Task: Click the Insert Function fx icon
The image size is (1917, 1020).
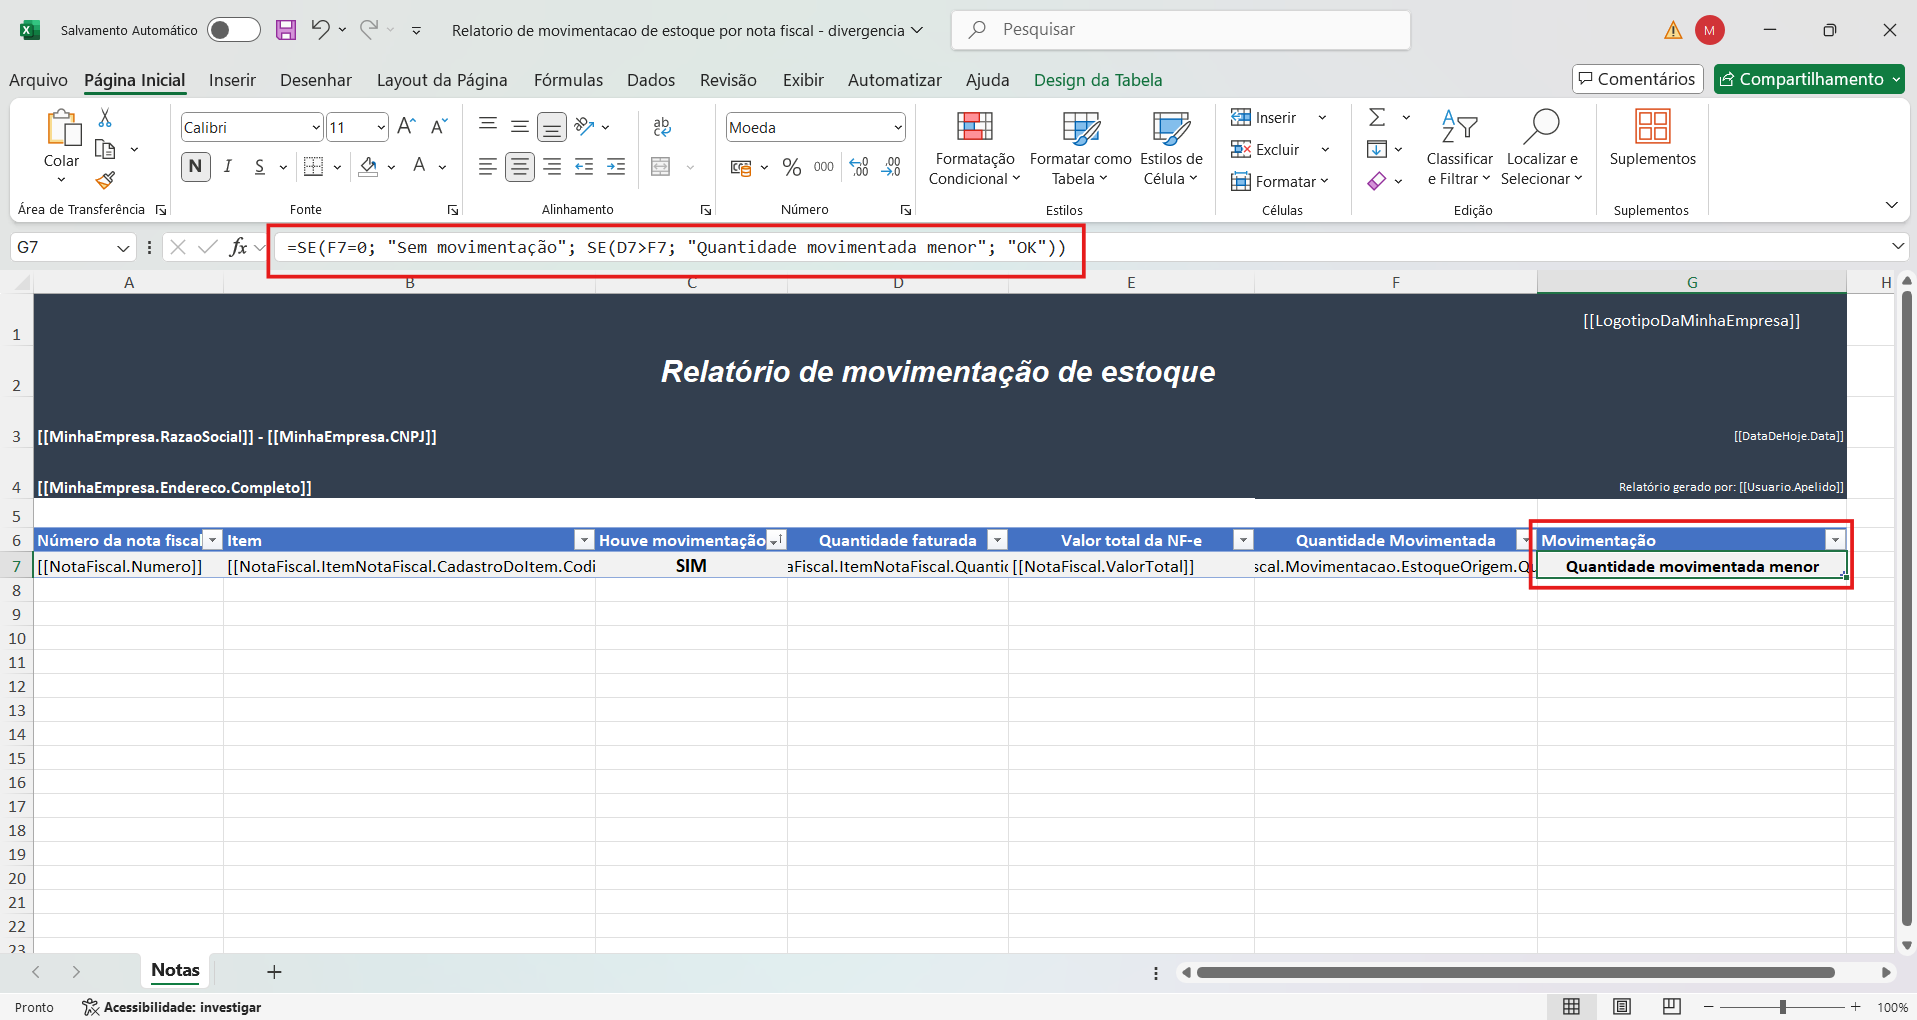Action: click(238, 247)
